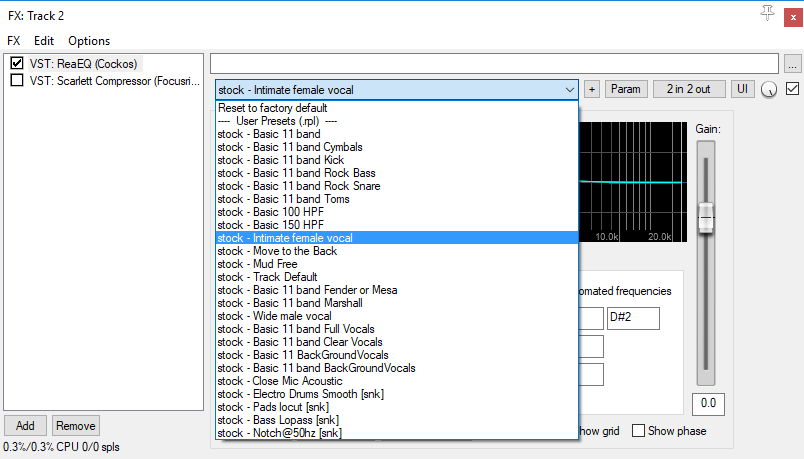804x459 pixels.
Task: Pick the Pads locut [snk] preset
Action: [397, 407]
